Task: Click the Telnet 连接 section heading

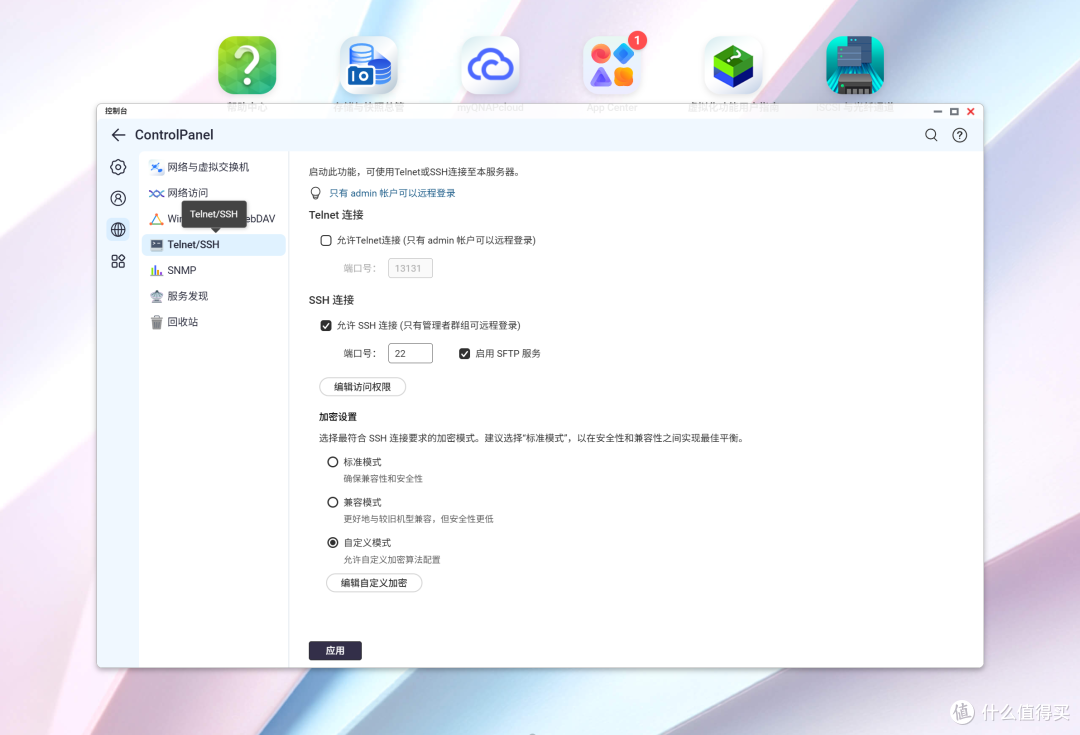Action: [336, 215]
